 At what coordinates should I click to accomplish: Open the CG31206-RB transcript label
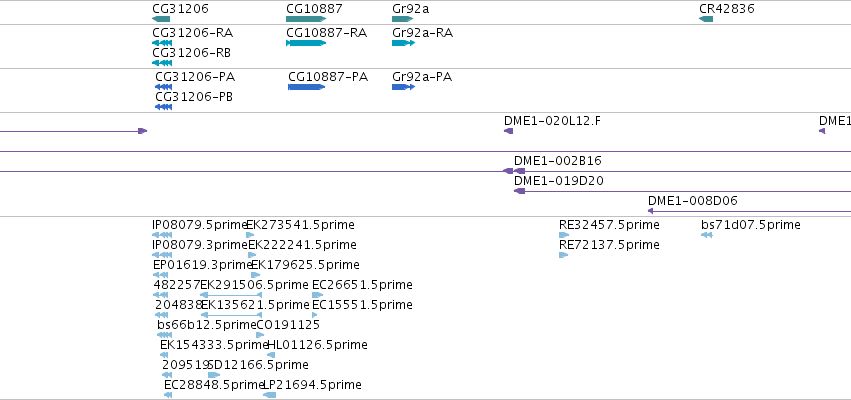point(191,53)
